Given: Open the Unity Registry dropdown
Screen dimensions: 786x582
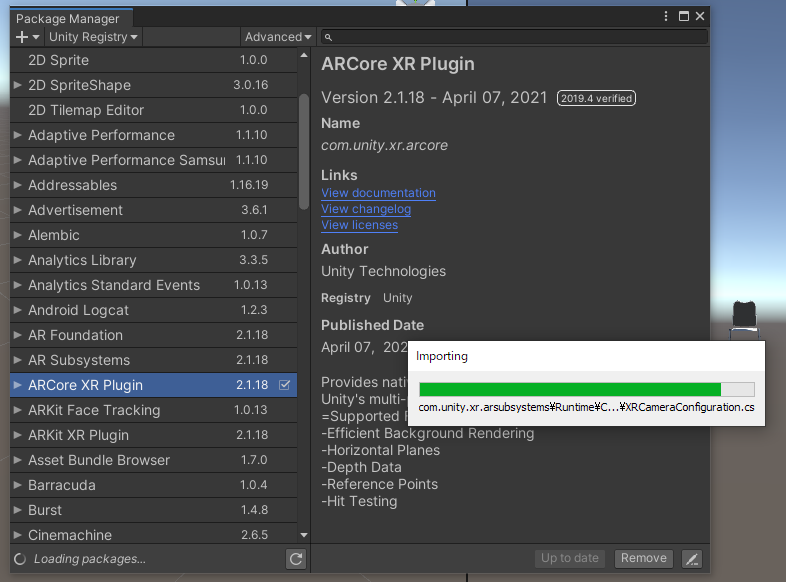Looking at the screenshot, I should [x=93, y=37].
